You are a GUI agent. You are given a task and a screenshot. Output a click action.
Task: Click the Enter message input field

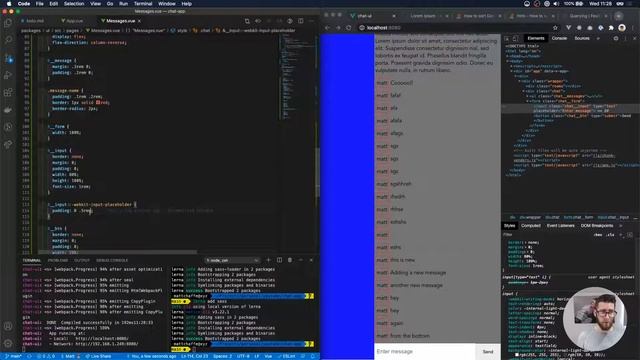(424, 351)
